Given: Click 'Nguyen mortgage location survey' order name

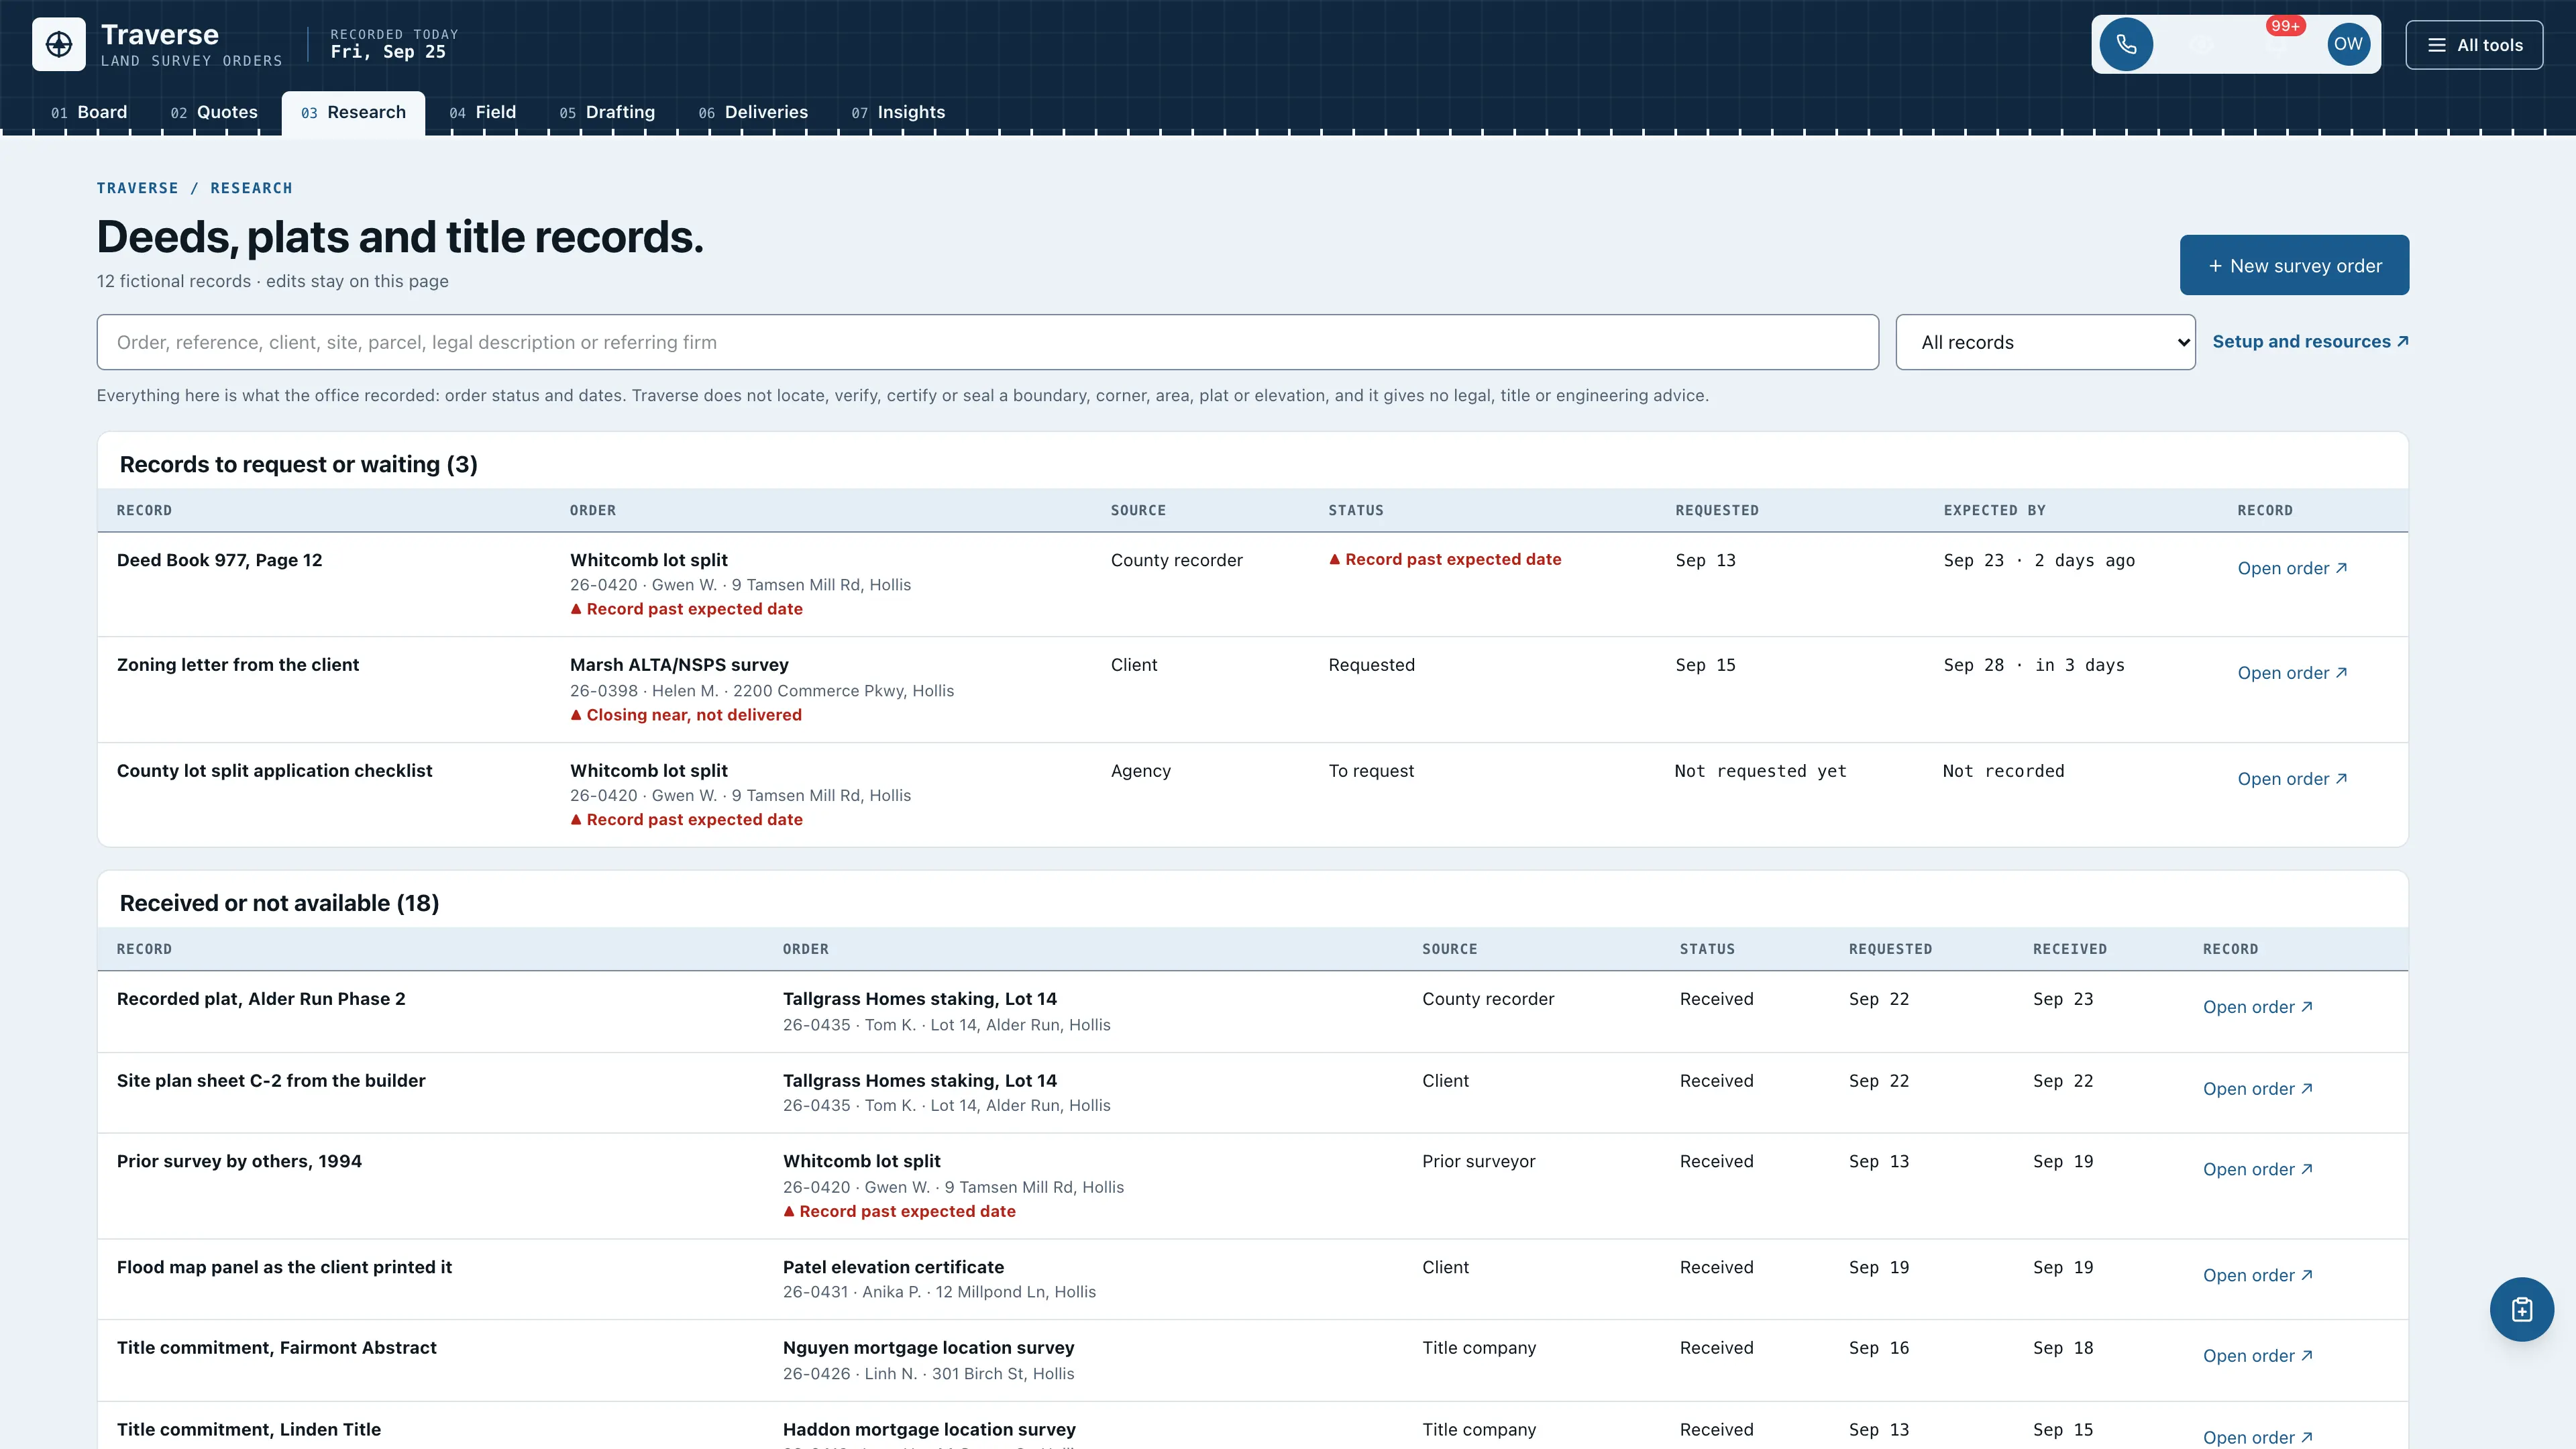Looking at the screenshot, I should coord(928,1348).
